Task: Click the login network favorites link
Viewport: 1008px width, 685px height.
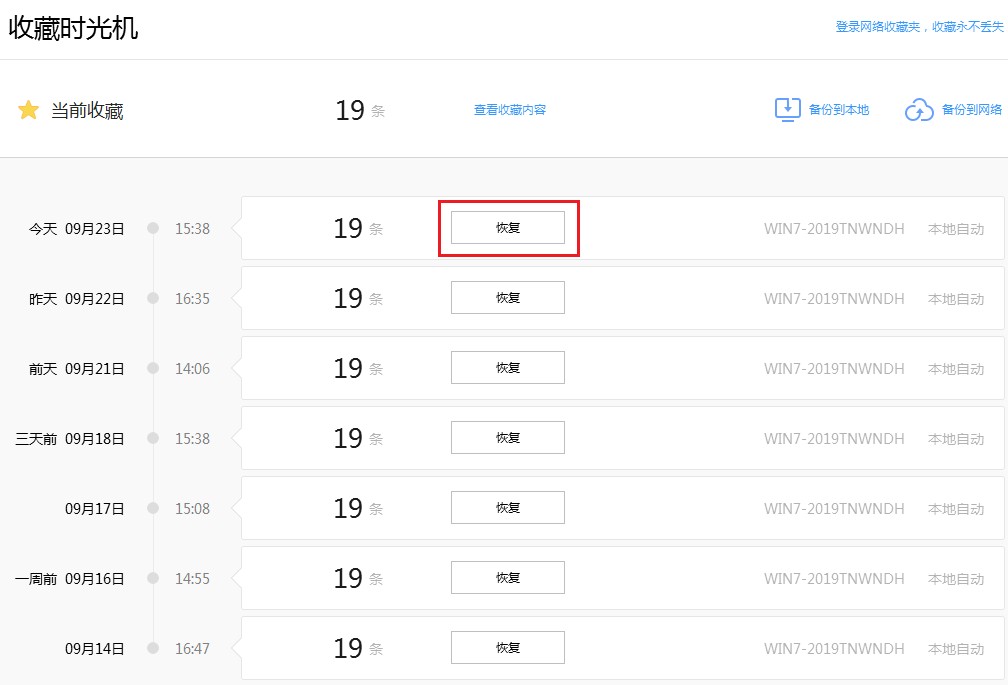Action: [918, 27]
